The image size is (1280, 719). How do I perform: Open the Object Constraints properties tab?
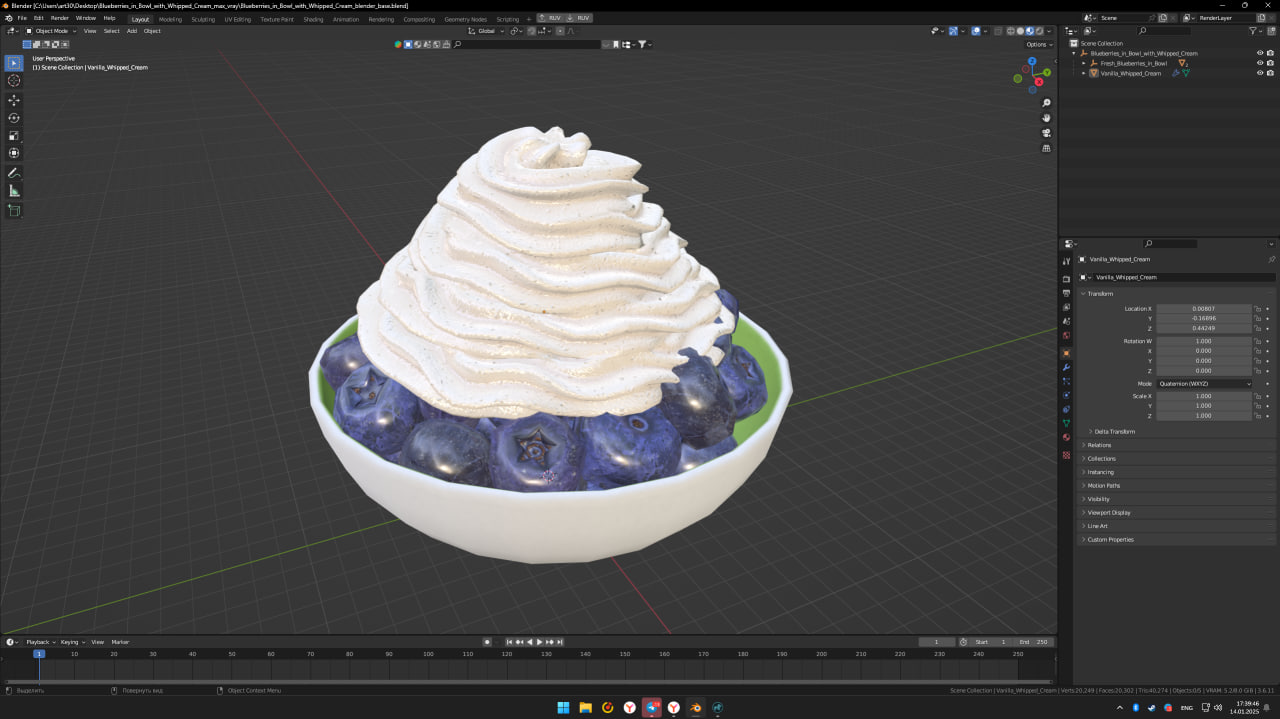click(x=1066, y=409)
